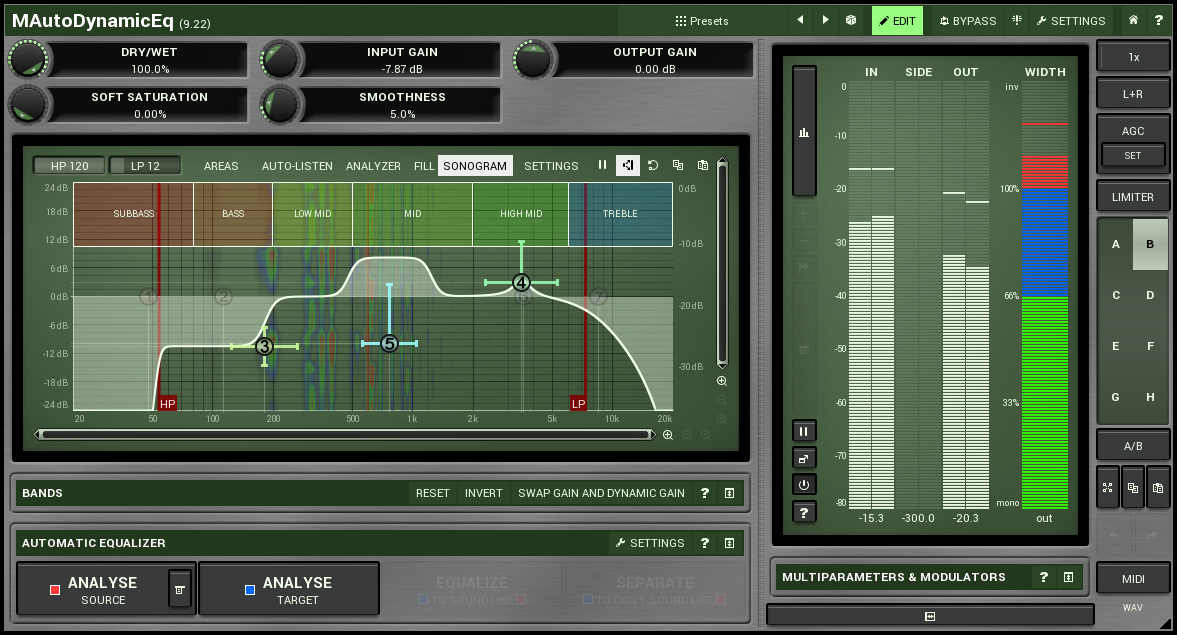This screenshot has height=635, width=1177.
Task: Click the OUTPUT GAIN knob
Action: (533, 59)
